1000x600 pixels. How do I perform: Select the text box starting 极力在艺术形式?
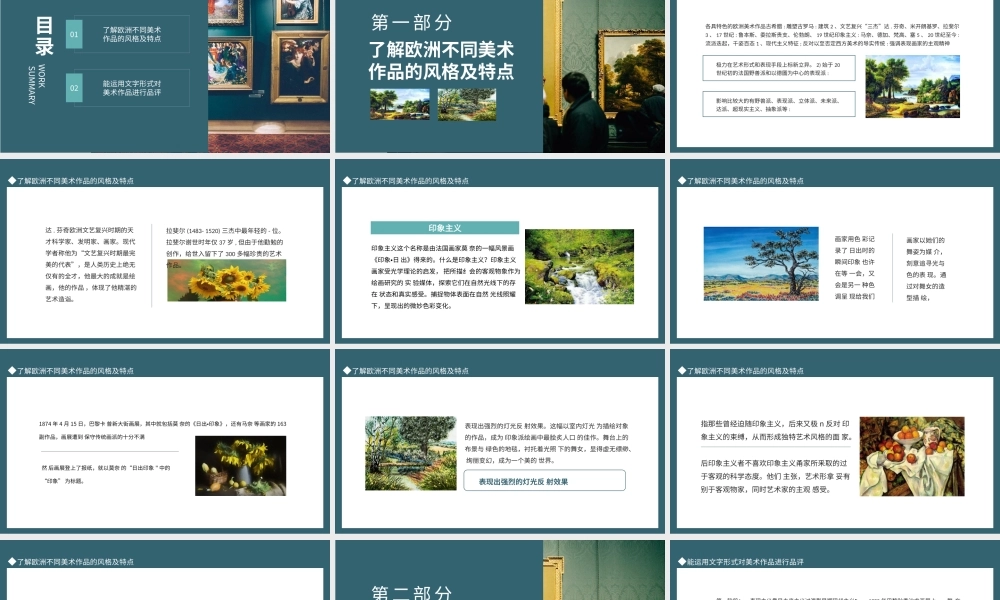779,68
